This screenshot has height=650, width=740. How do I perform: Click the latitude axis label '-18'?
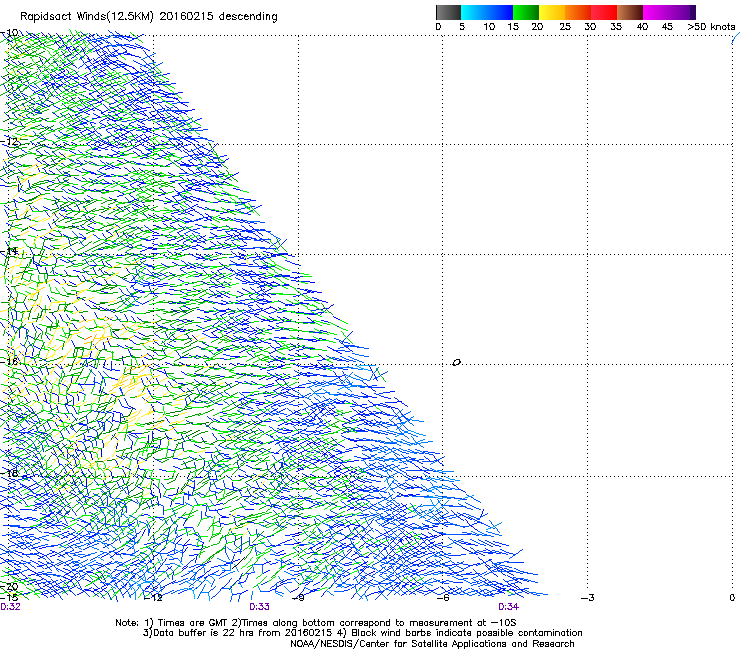9,473
